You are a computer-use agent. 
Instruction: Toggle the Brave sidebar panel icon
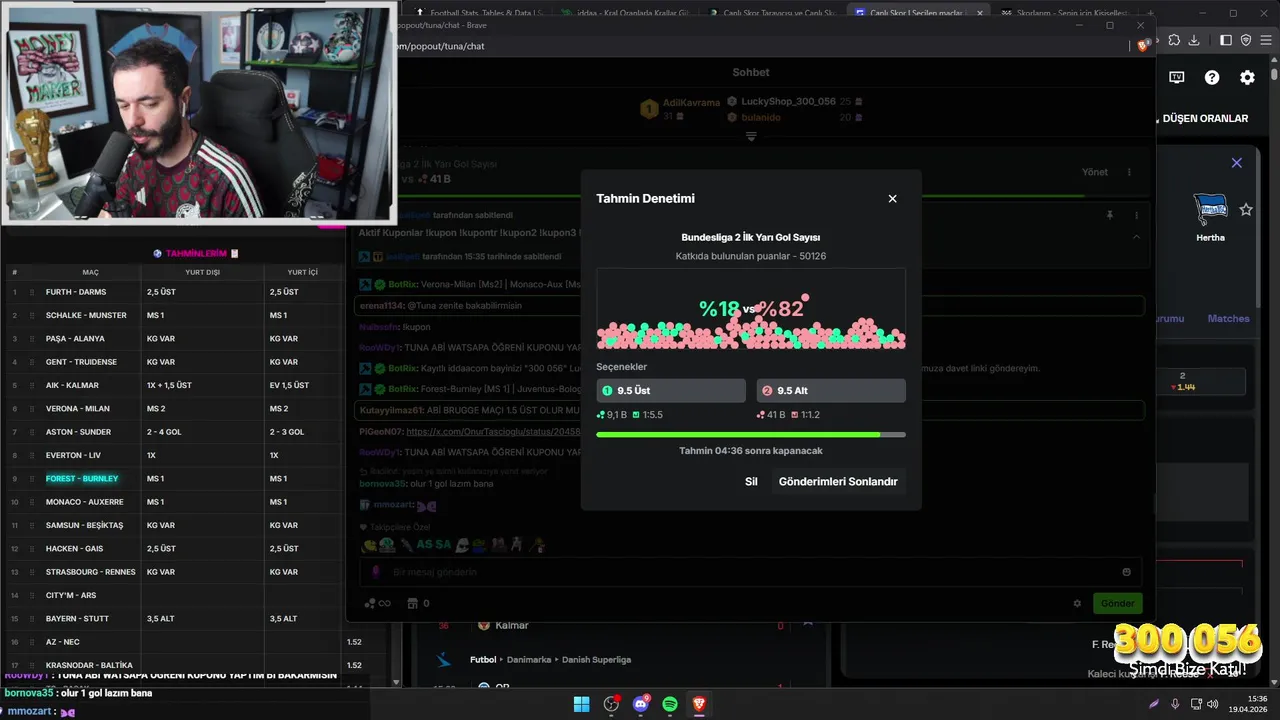click(1226, 40)
